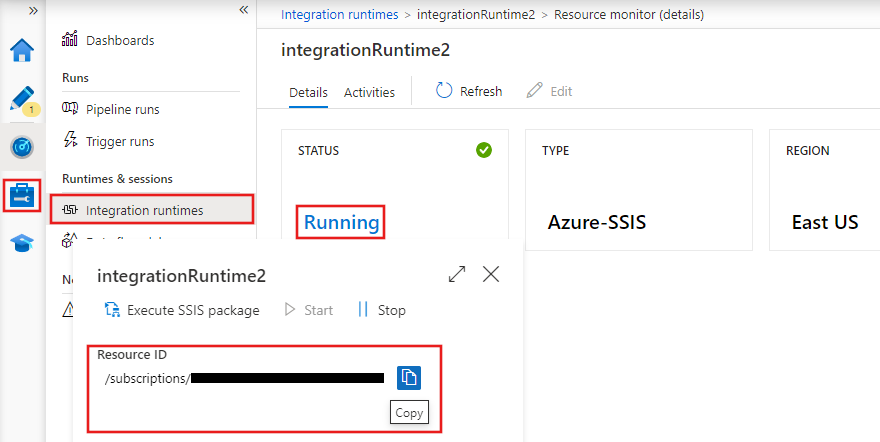Select the Details tab
The height and width of the screenshot is (442, 880).
coord(308,92)
